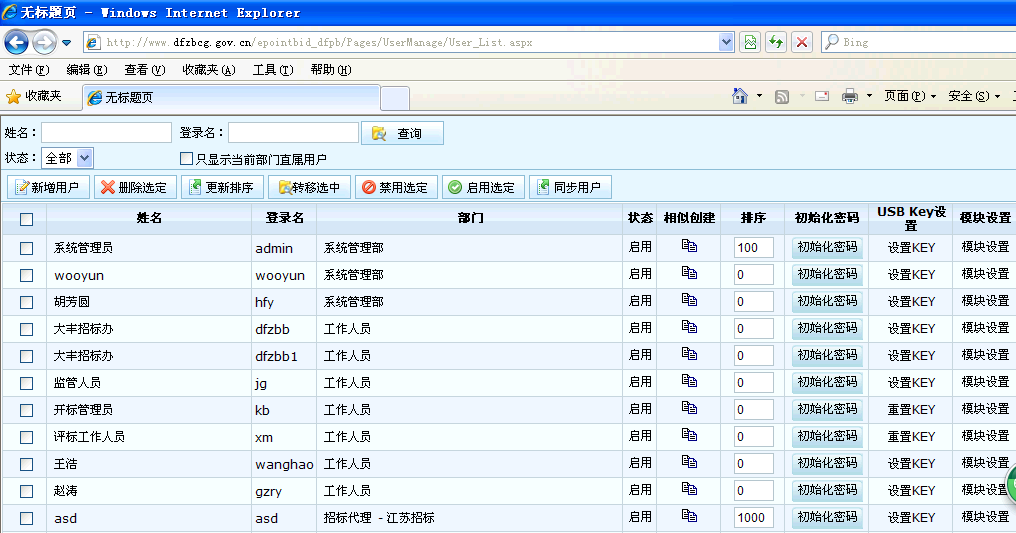
Task: Open the 文件(F) menu
Action: 29,69
